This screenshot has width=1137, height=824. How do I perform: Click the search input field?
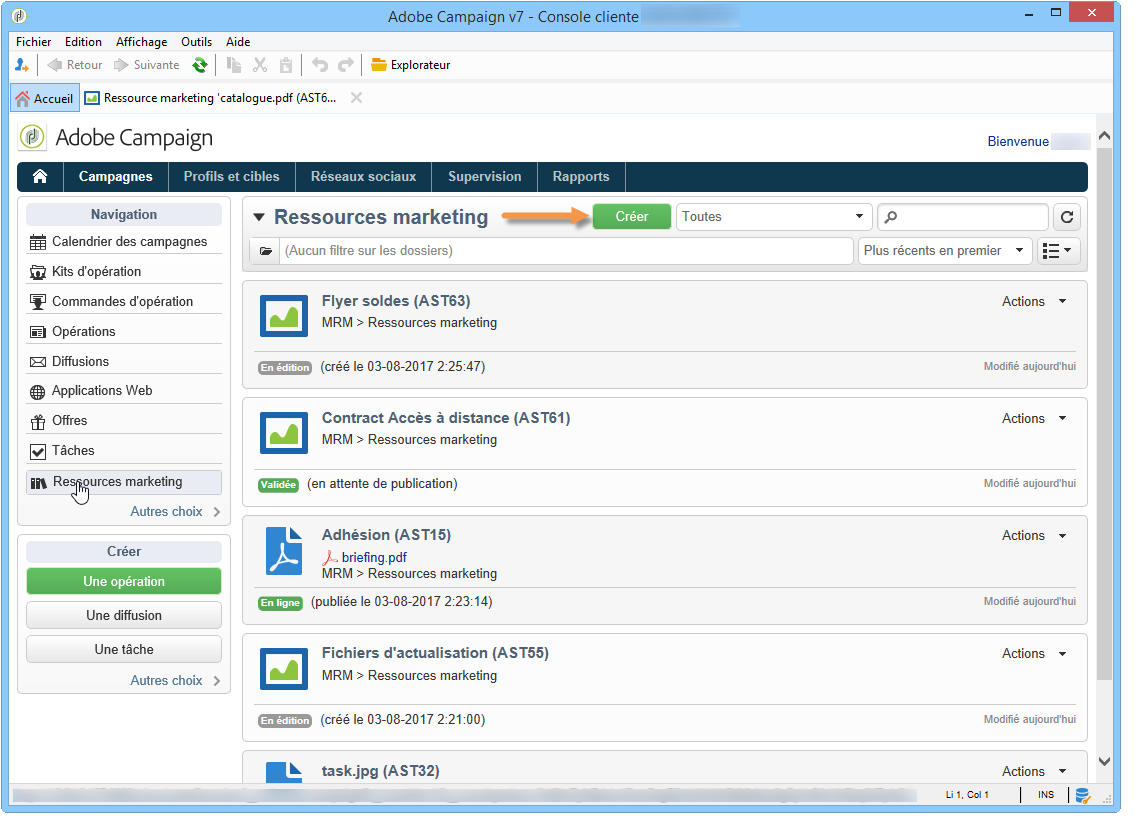point(963,217)
